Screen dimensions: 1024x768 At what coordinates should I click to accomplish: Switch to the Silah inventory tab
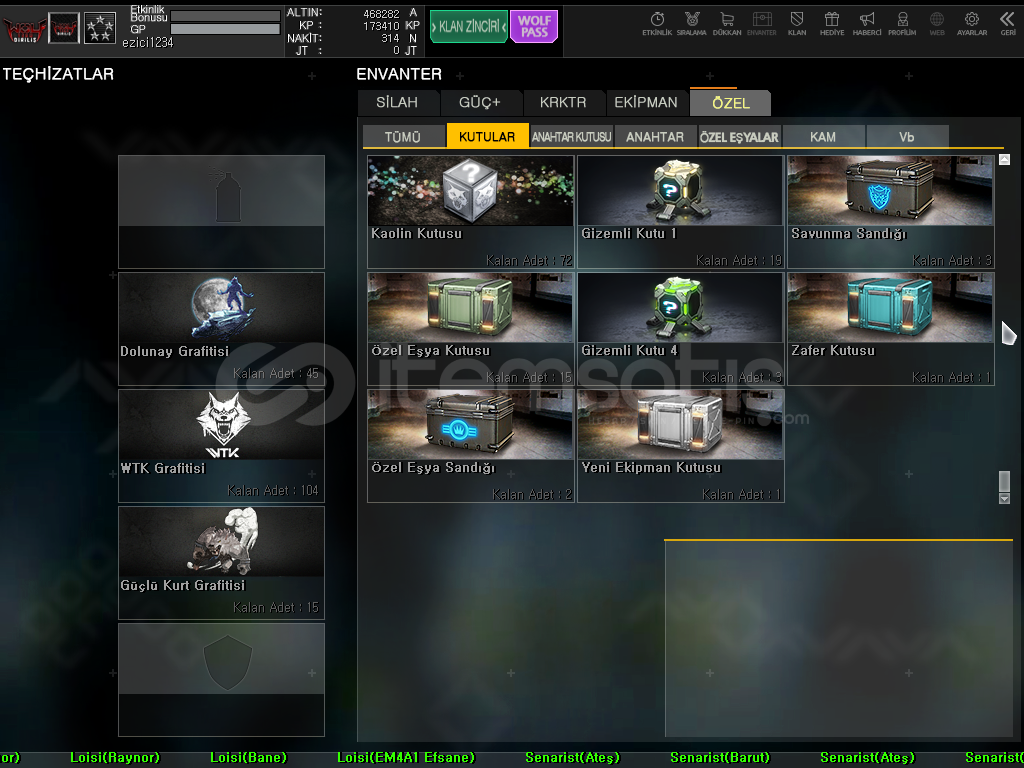[x=397, y=103]
